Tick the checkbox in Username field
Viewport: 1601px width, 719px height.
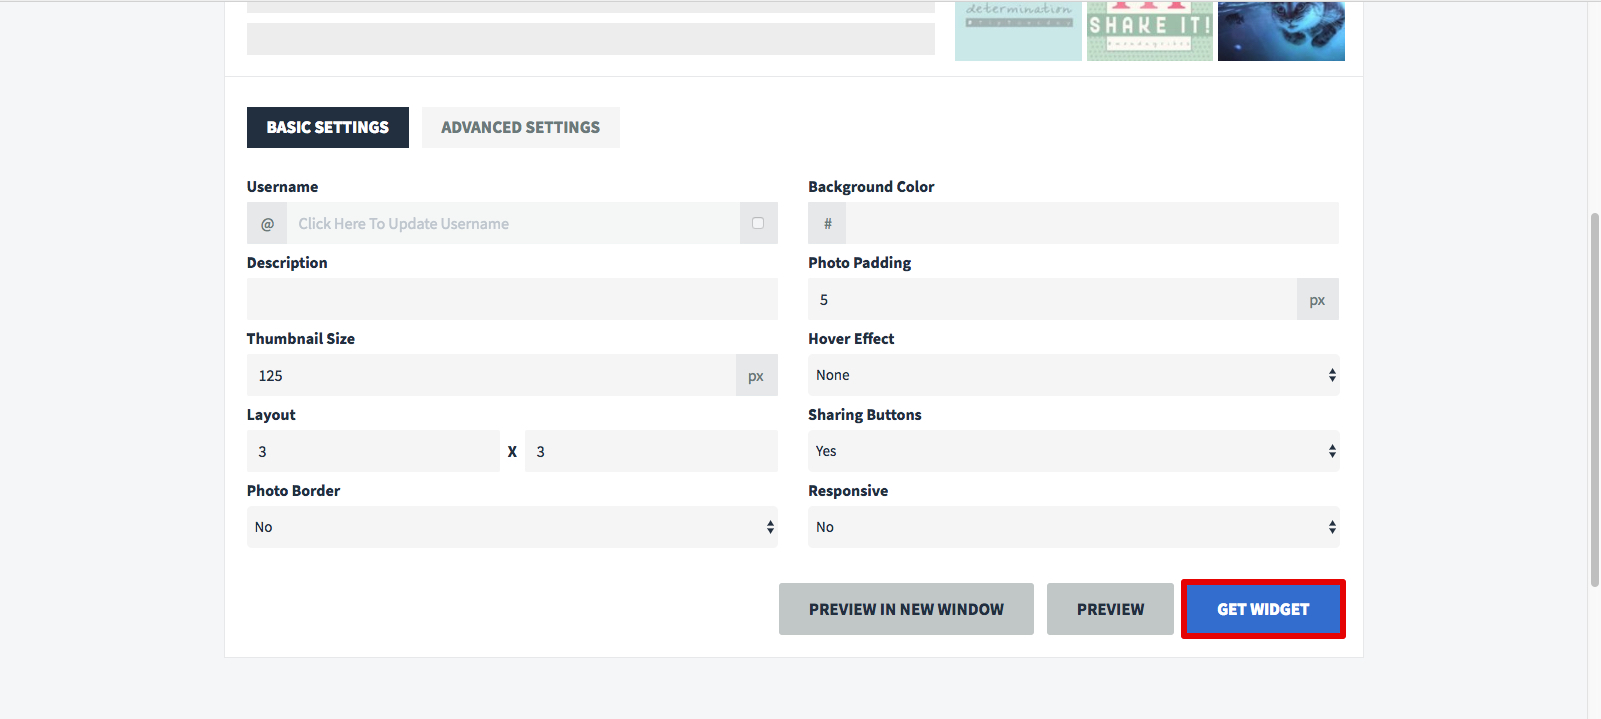pyautogui.click(x=758, y=223)
